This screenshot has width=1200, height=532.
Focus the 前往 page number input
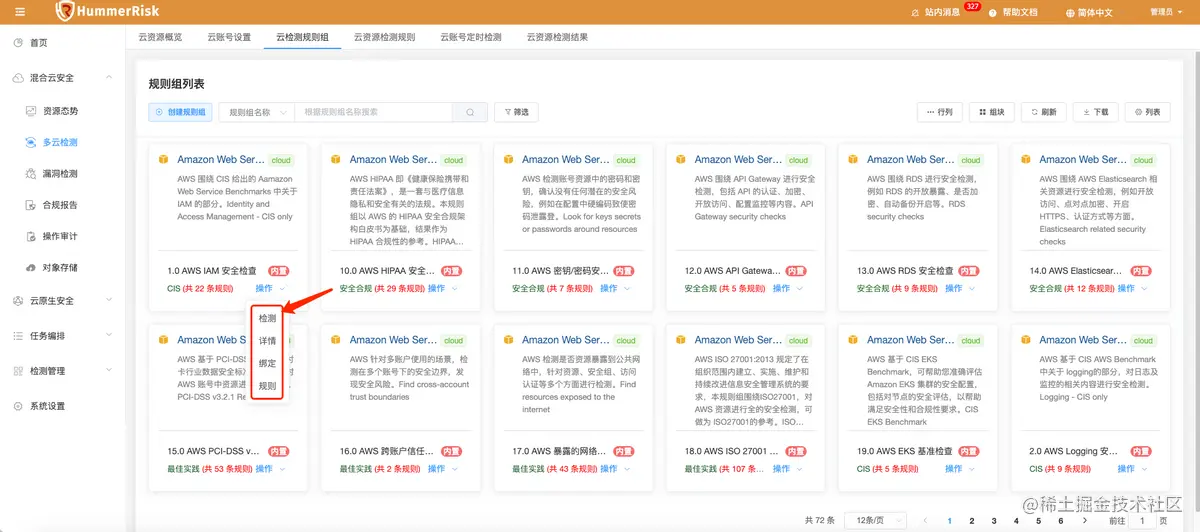point(1141,521)
